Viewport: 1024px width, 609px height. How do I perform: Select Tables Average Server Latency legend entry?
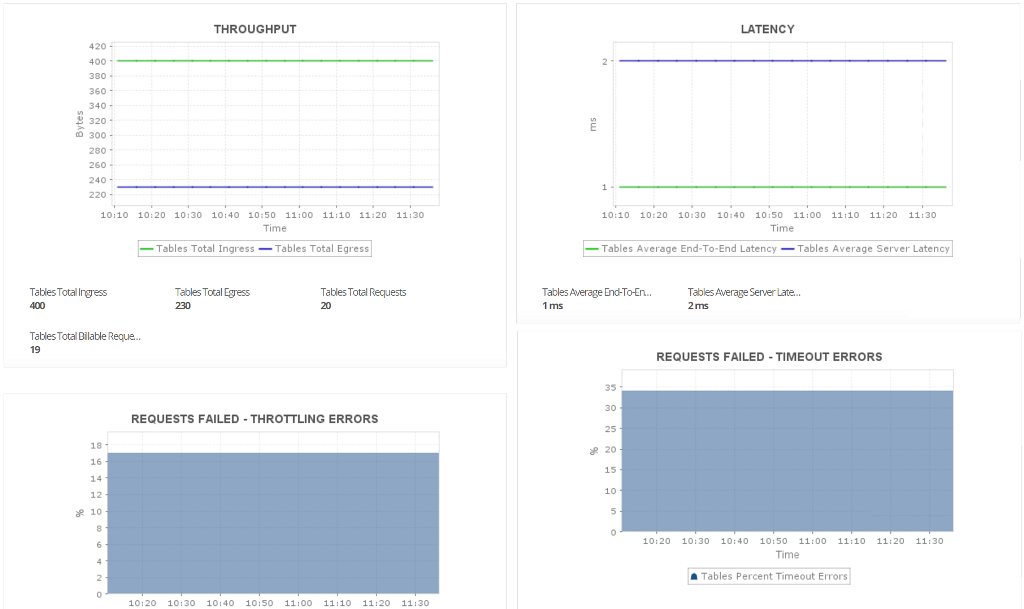click(x=866, y=249)
